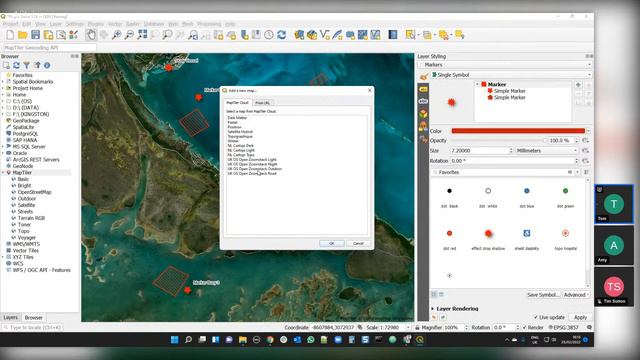Open the Favorites symbol group dropdown
The image size is (640, 360).
point(577,172)
